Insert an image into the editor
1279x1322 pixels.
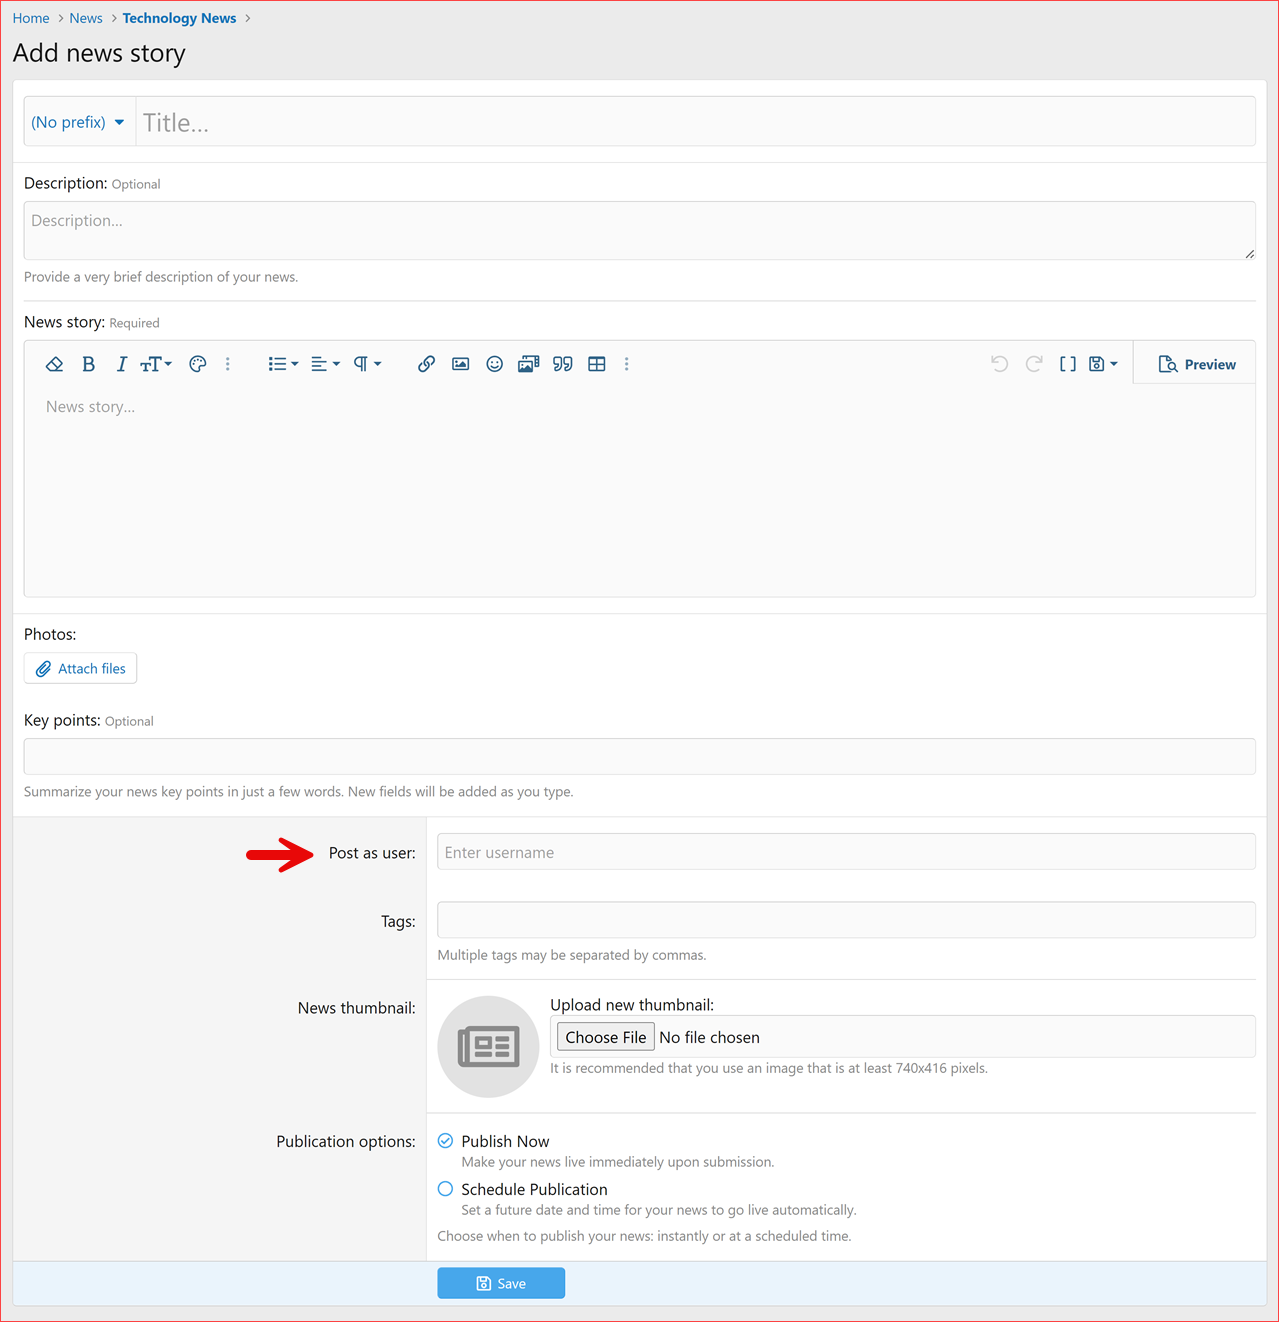tap(460, 364)
